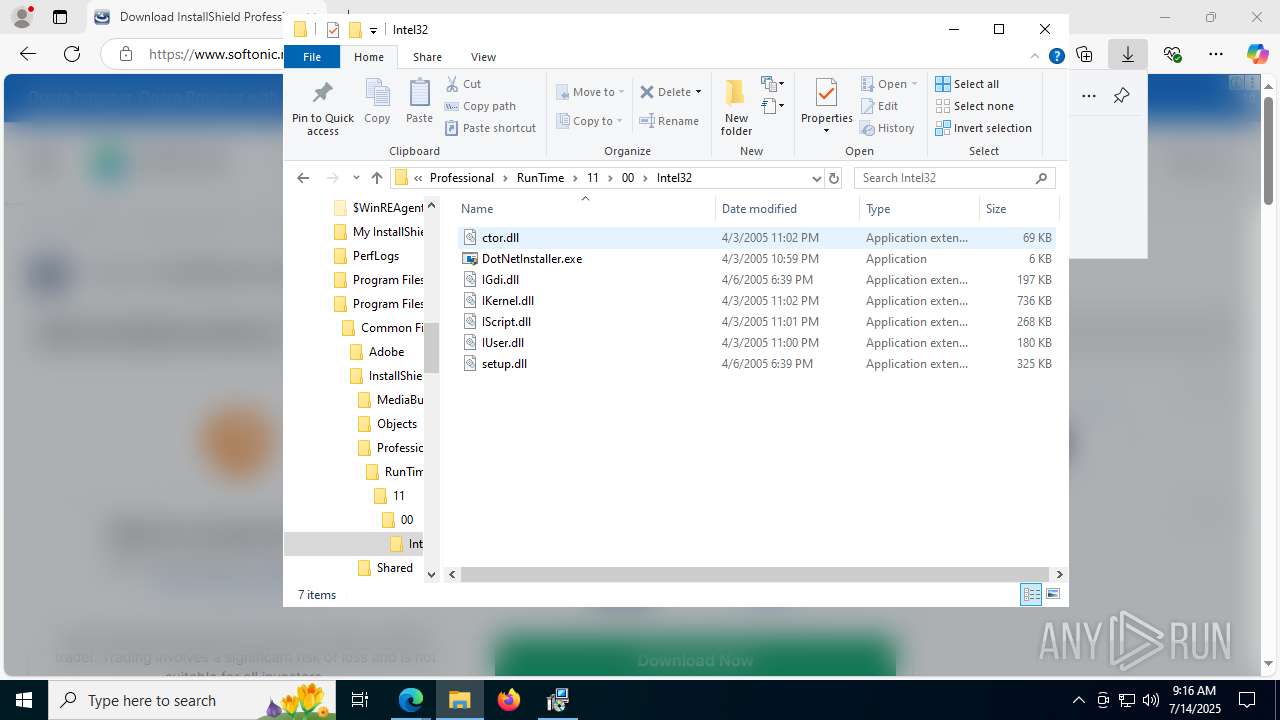1280x720 pixels.
Task: Collapse the ribbon with chevron
Action: [1035, 57]
